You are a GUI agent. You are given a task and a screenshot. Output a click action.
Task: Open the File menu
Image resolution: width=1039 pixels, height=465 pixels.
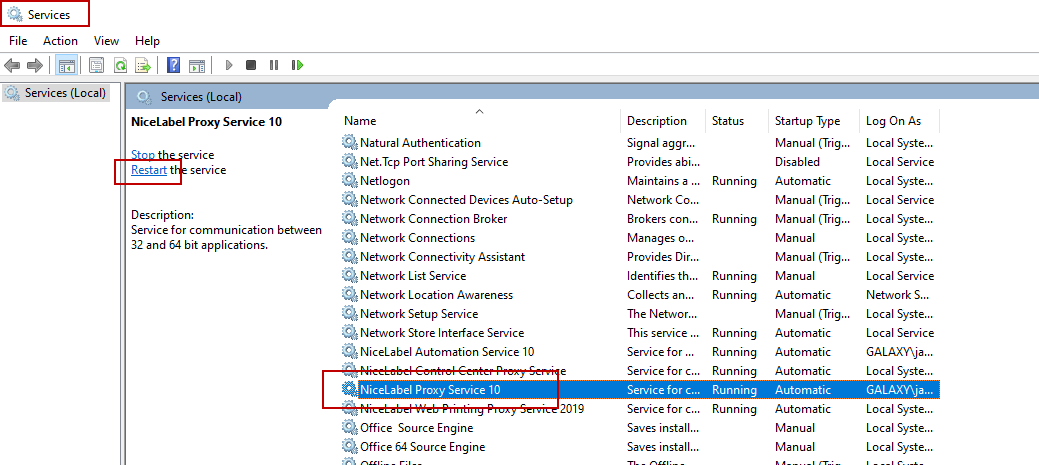(x=18, y=41)
